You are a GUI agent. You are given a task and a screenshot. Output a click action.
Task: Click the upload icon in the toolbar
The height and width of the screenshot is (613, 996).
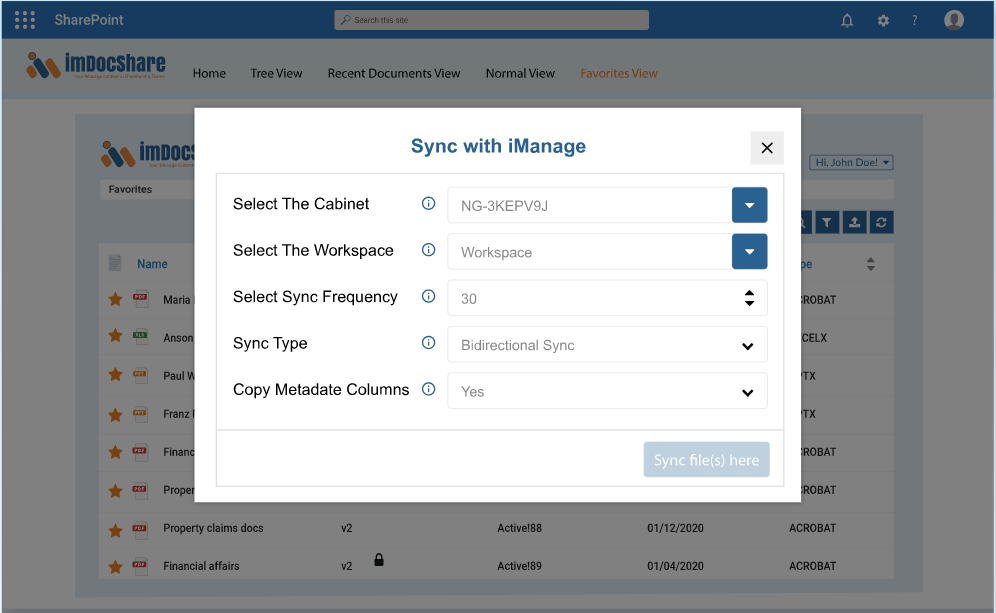click(854, 222)
